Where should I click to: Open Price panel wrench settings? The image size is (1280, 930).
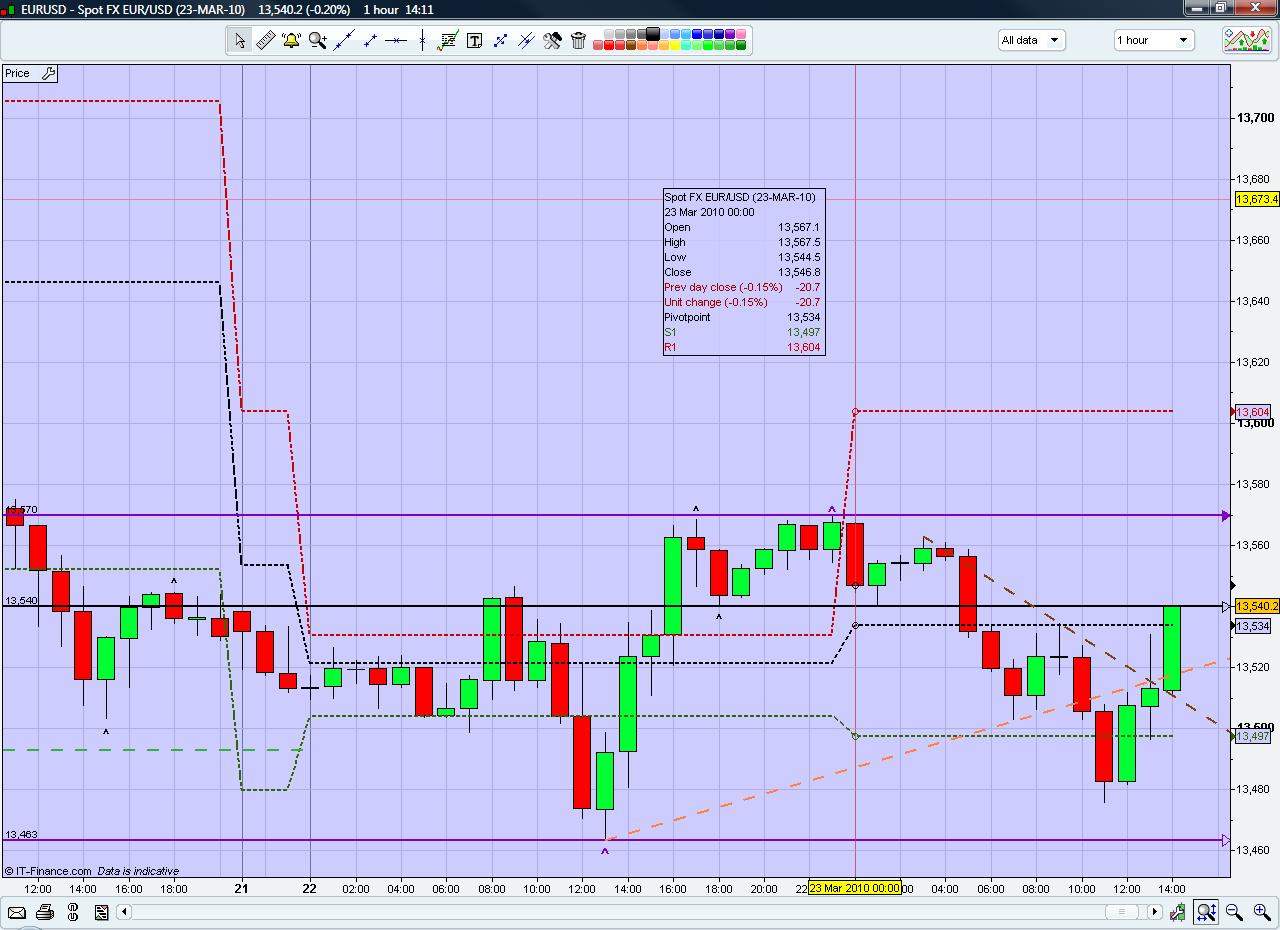pos(47,73)
